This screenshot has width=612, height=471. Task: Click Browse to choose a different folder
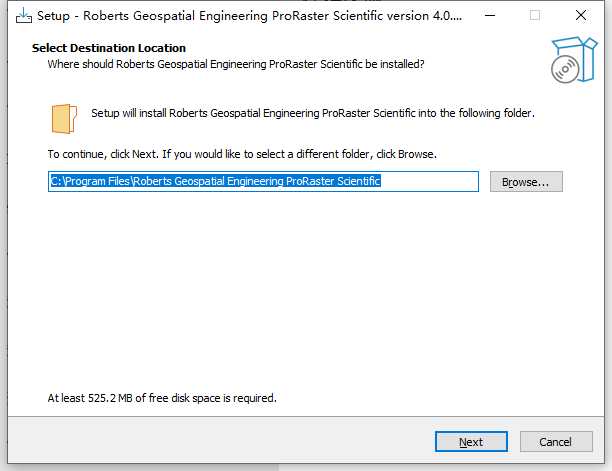click(x=526, y=182)
